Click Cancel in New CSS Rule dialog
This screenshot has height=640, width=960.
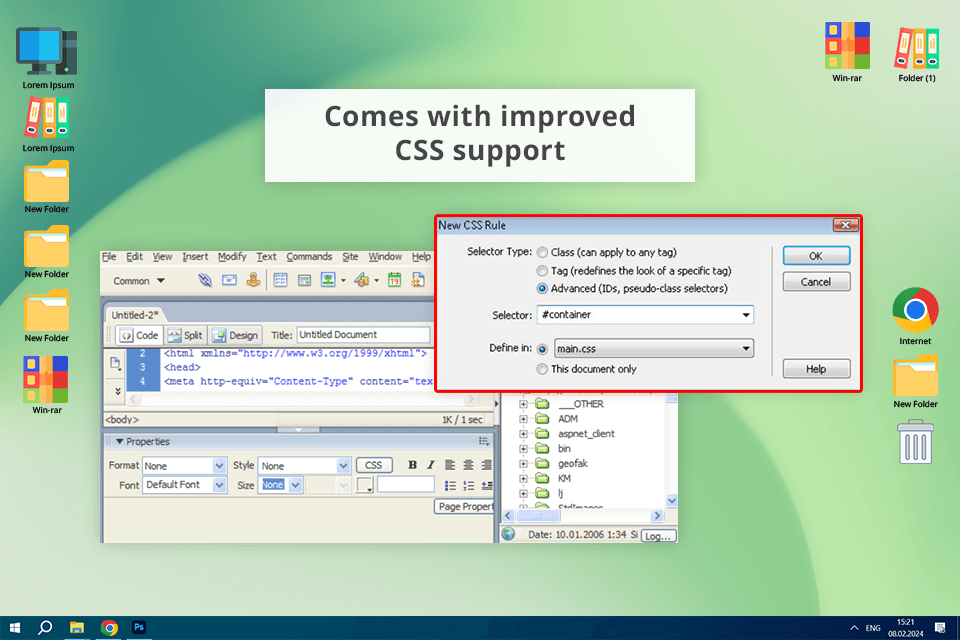click(x=816, y=282)
